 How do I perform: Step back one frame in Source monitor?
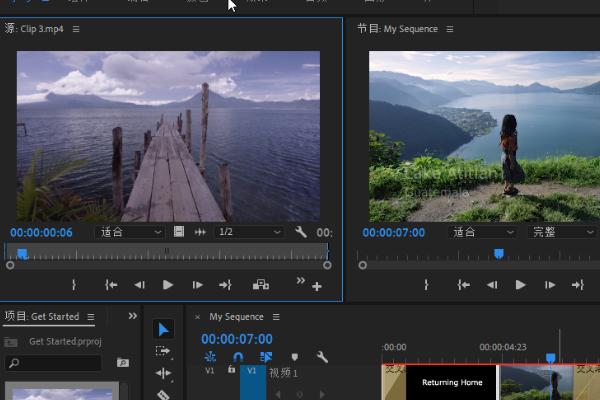140,285
